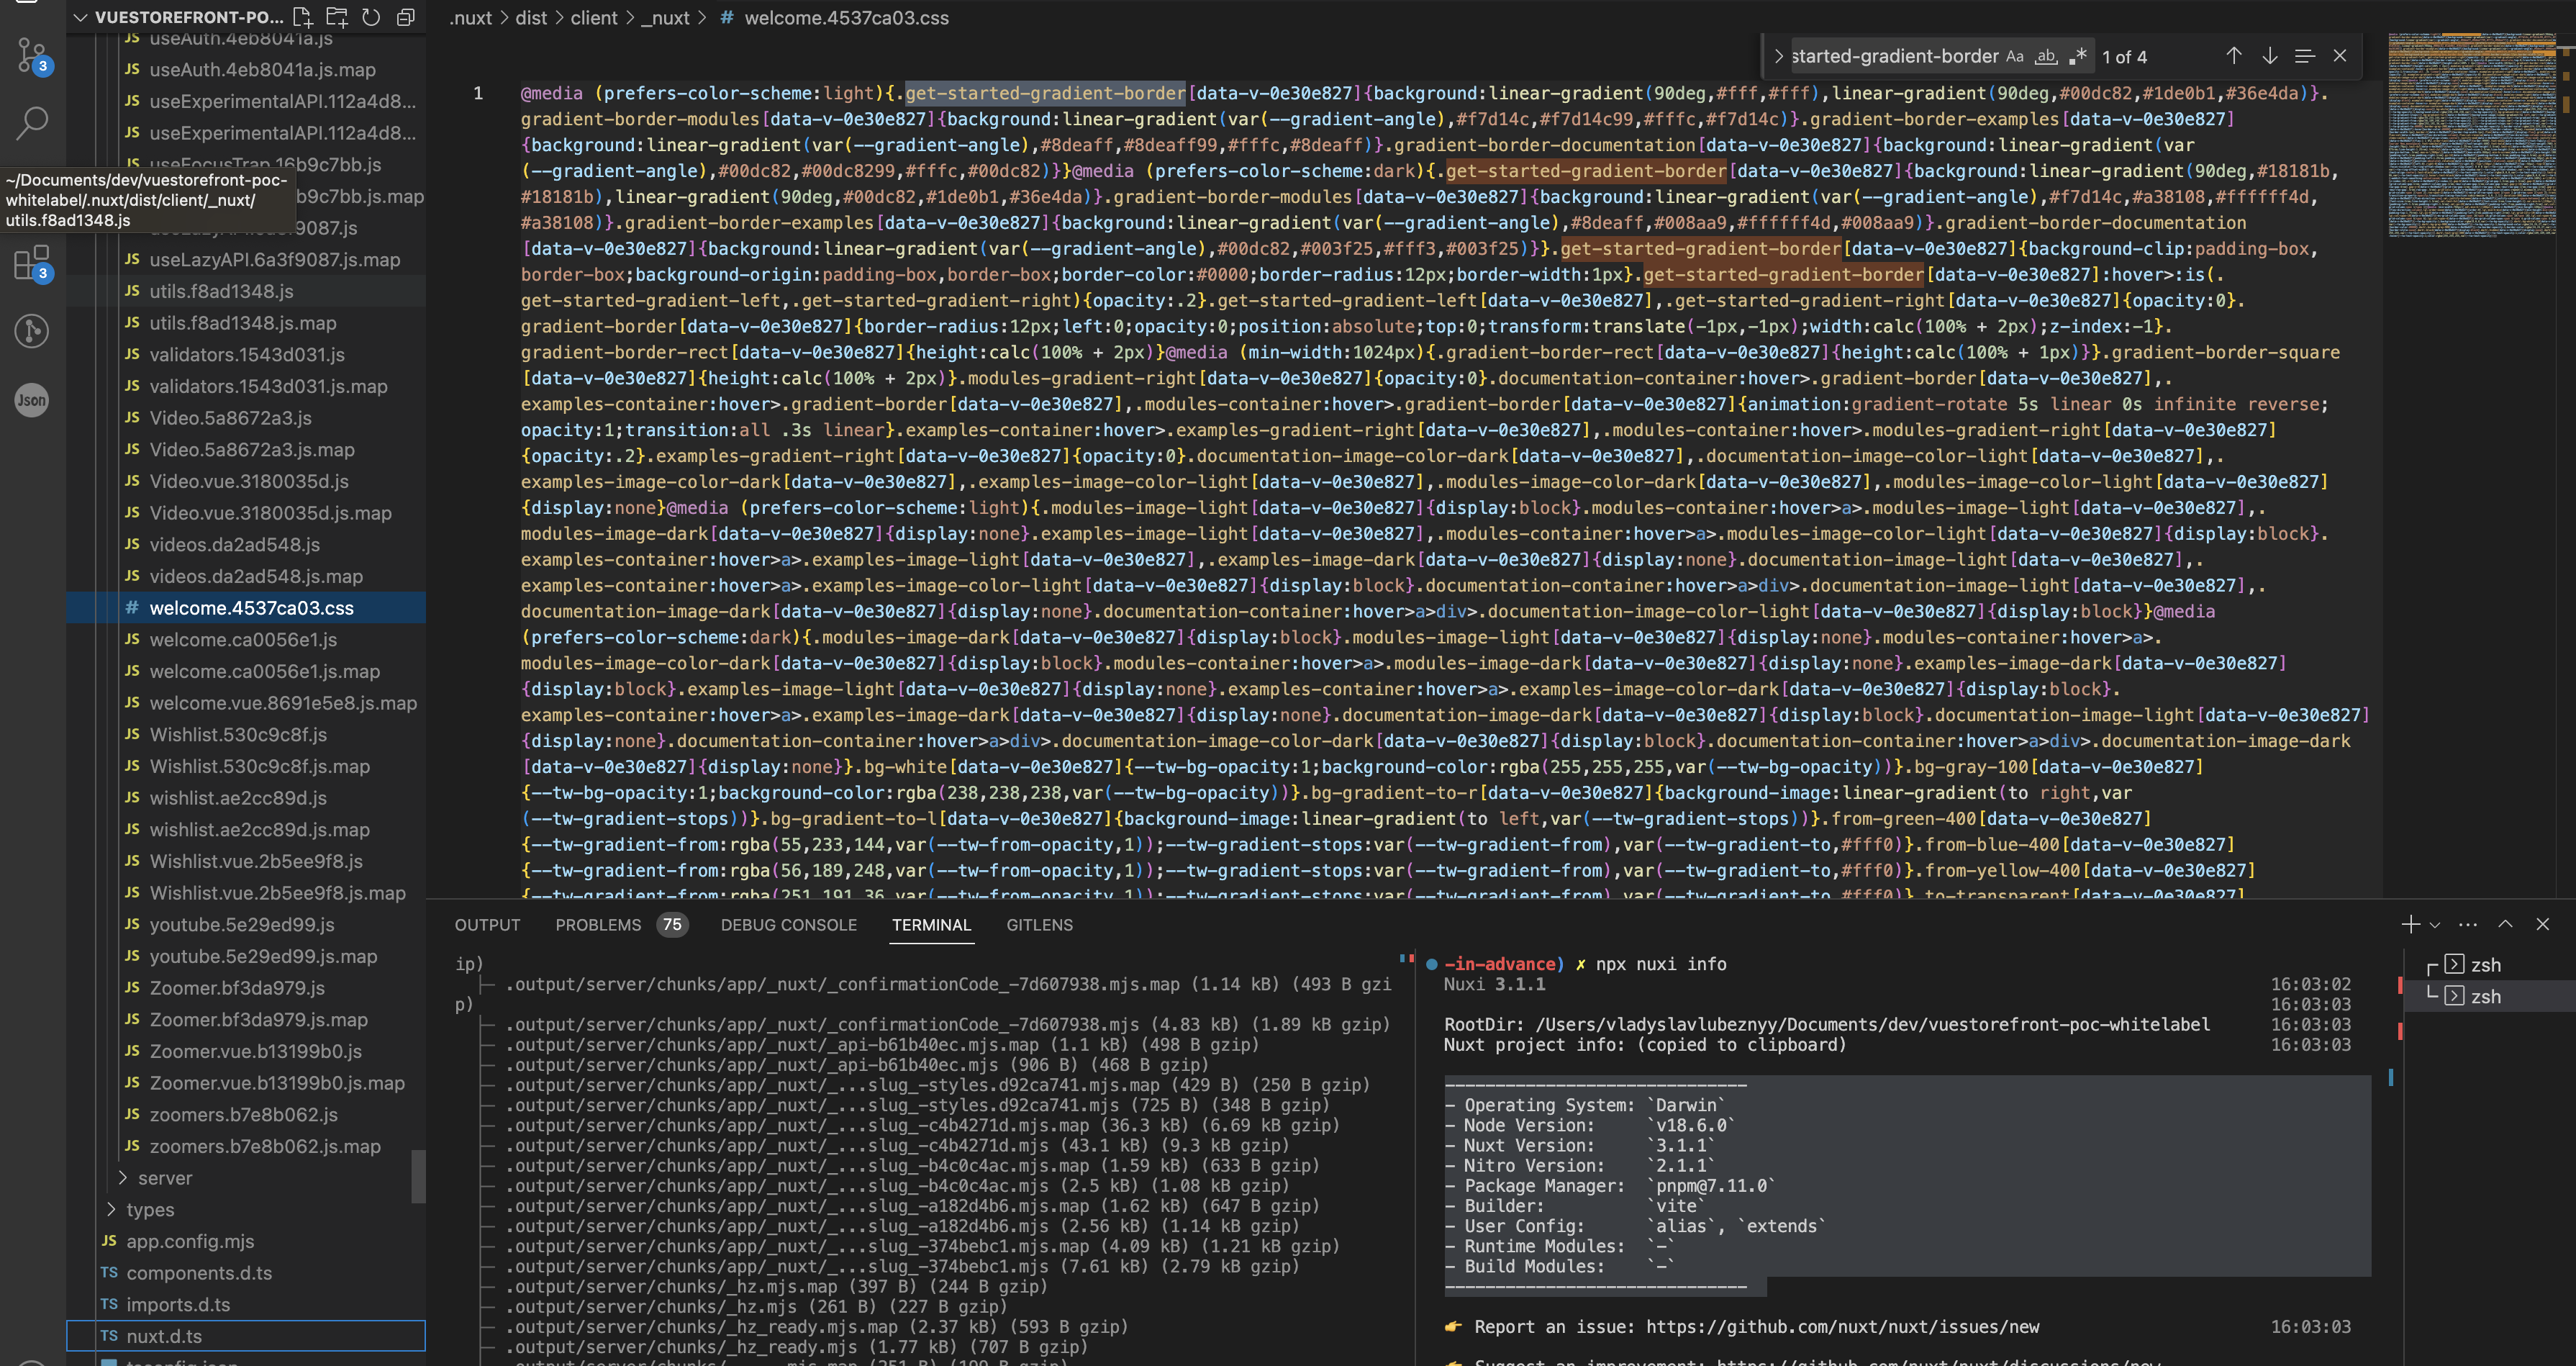Go to previous find match
Image resolution: width=2576 pixels, height=1366 pixels.
2233,56
